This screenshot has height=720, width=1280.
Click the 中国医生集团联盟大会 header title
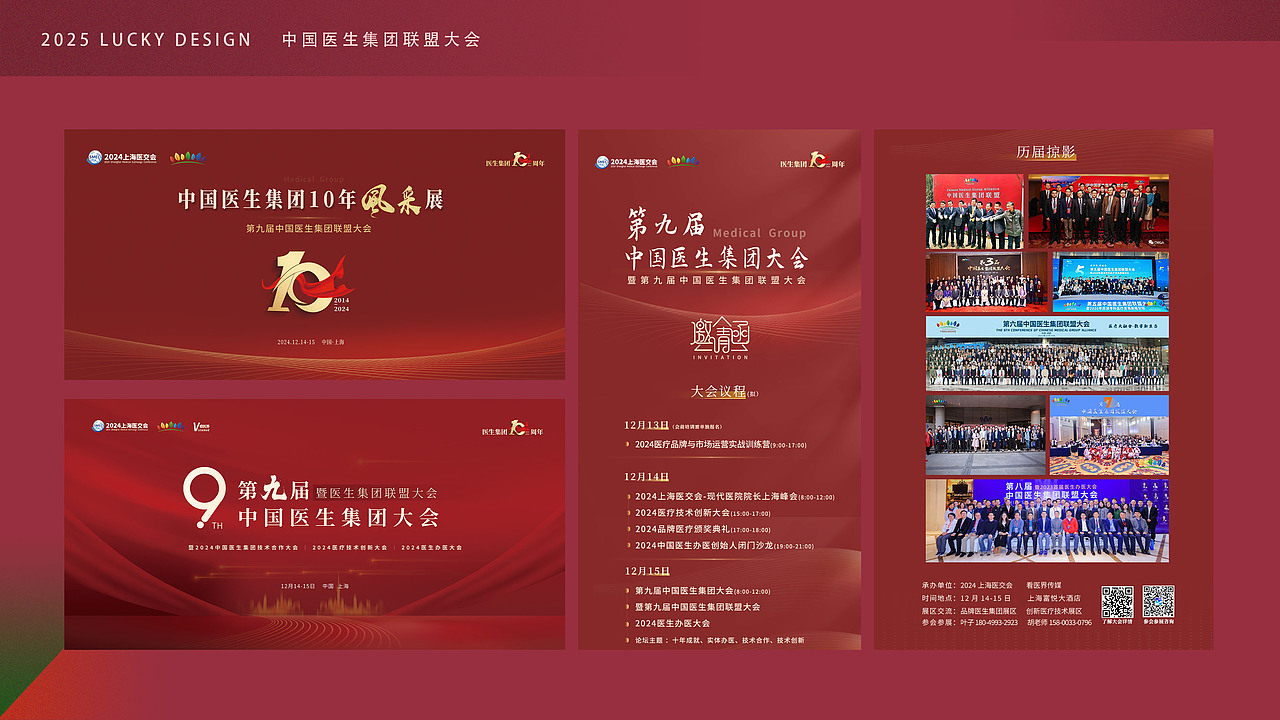(x=381, y=40)
